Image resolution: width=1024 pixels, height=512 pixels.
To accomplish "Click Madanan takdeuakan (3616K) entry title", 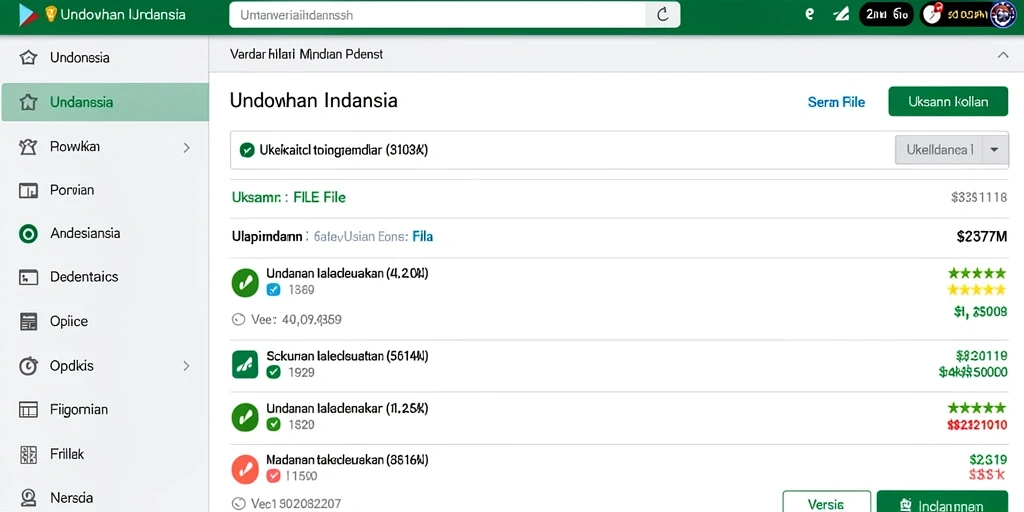I will click(347, 460).
